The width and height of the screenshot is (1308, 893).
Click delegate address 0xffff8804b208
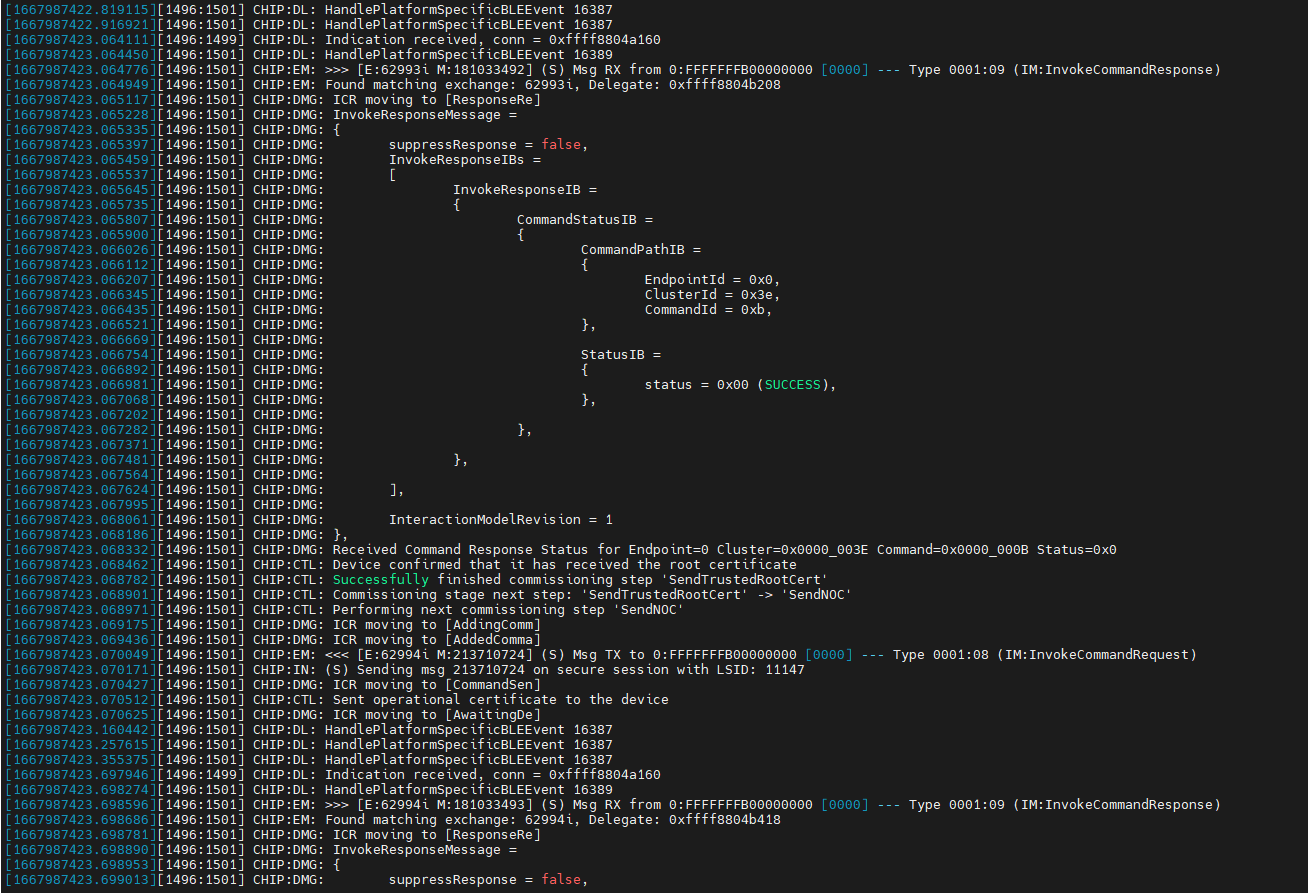click(x=725, y=84)
